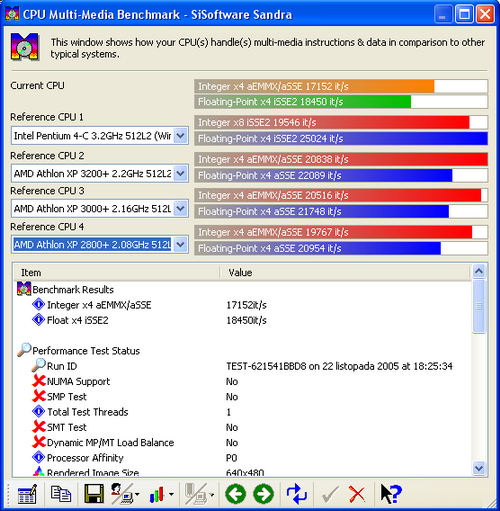Screen dimensions: 500x511
Task: Click red X icon beside Dynamic MP/MT Load Balance
Action: pyautogui.click(x=39, y=442)
